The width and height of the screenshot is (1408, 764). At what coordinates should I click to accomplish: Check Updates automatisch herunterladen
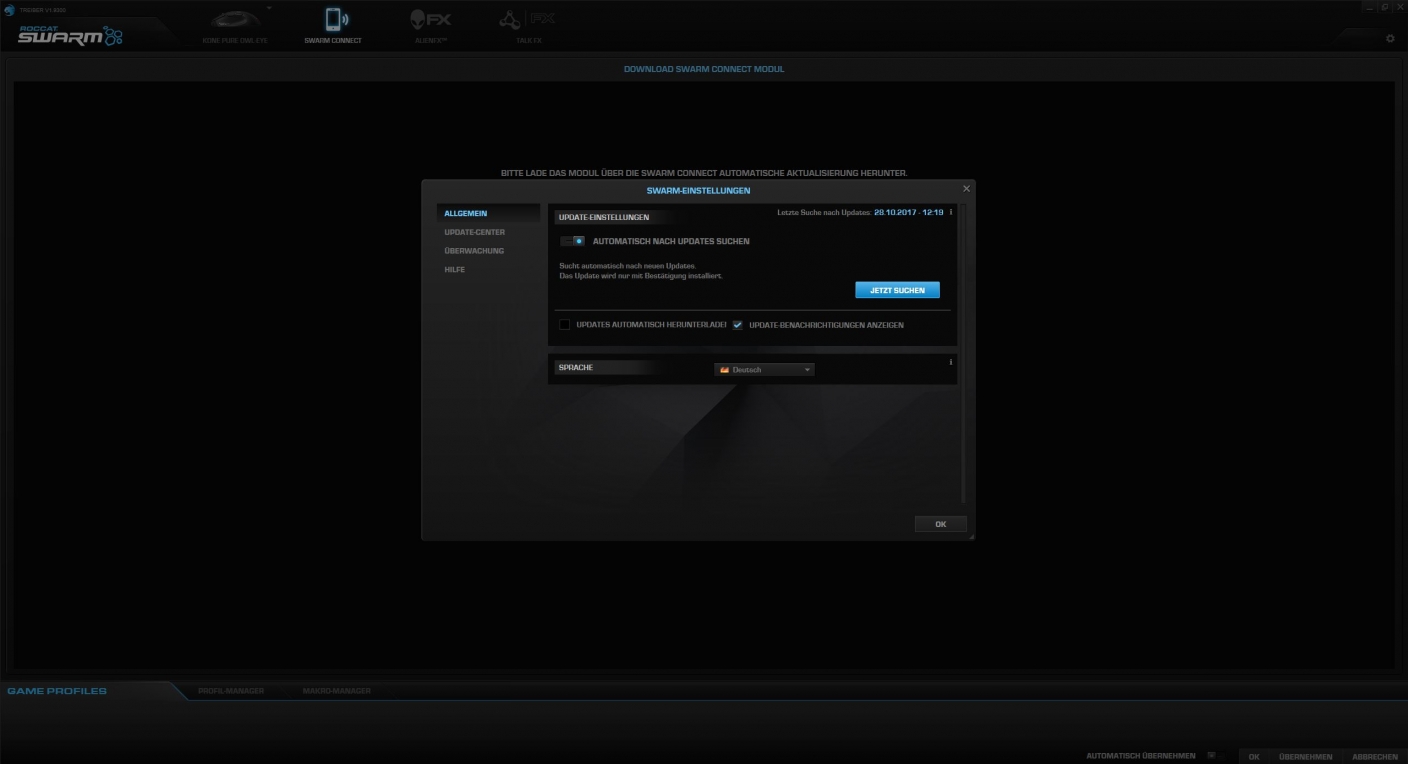565,325
